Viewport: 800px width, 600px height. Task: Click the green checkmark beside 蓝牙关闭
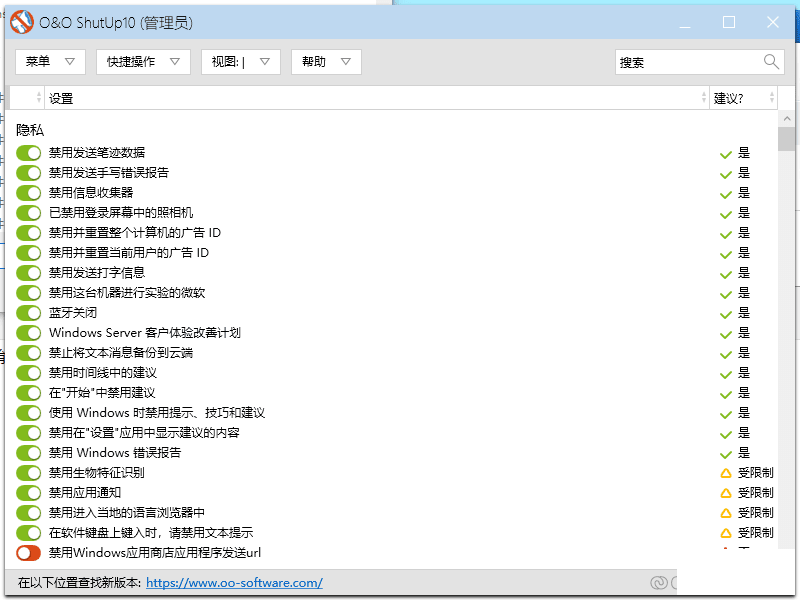[726, 314]
